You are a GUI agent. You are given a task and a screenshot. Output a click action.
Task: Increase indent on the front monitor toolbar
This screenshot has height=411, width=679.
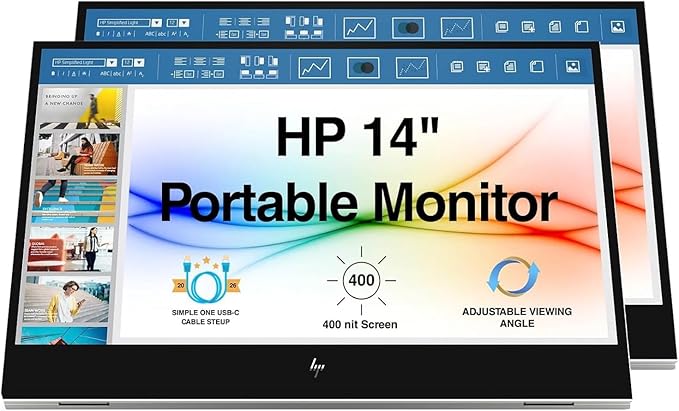[213, 74]
